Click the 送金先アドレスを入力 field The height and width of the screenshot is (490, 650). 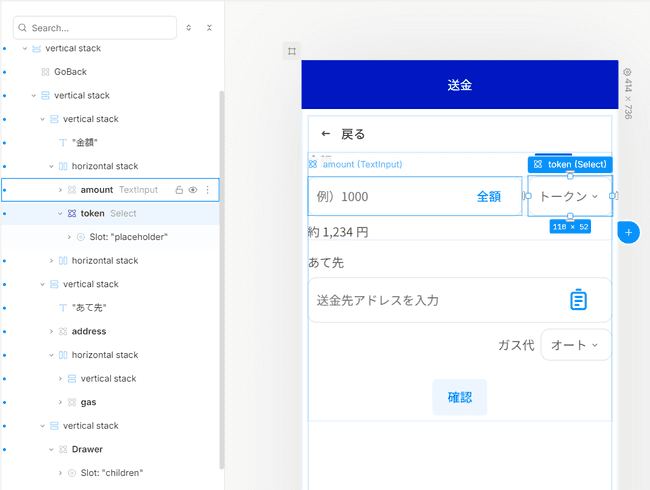point(459,300)
